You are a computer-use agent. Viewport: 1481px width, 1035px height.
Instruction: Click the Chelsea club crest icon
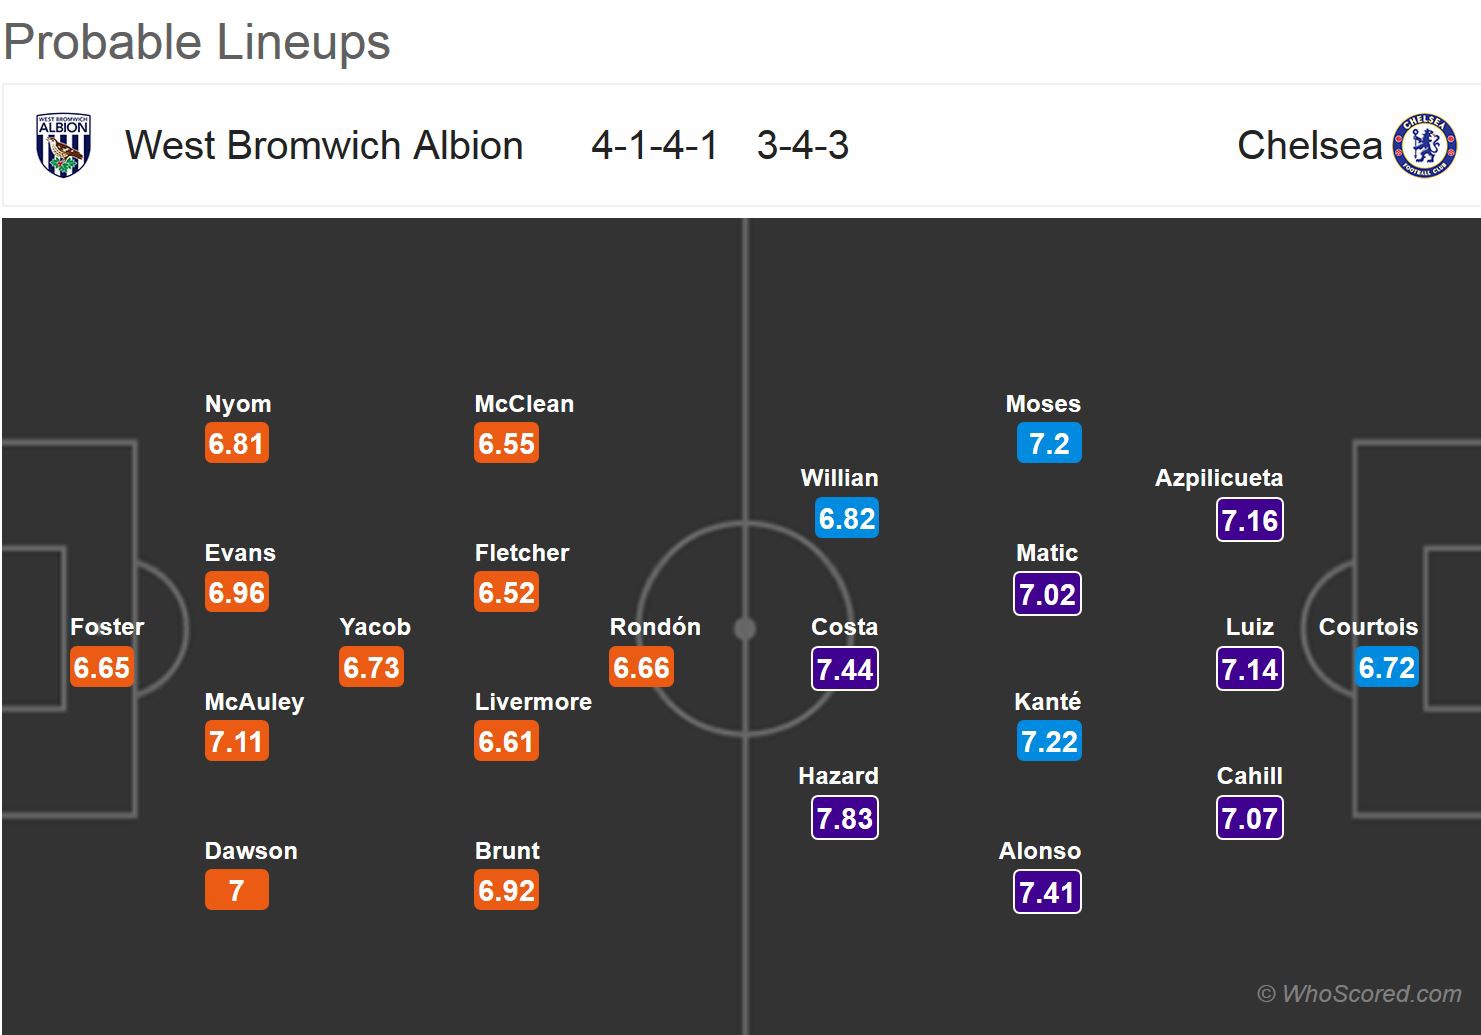click(x=1425, y=146)
